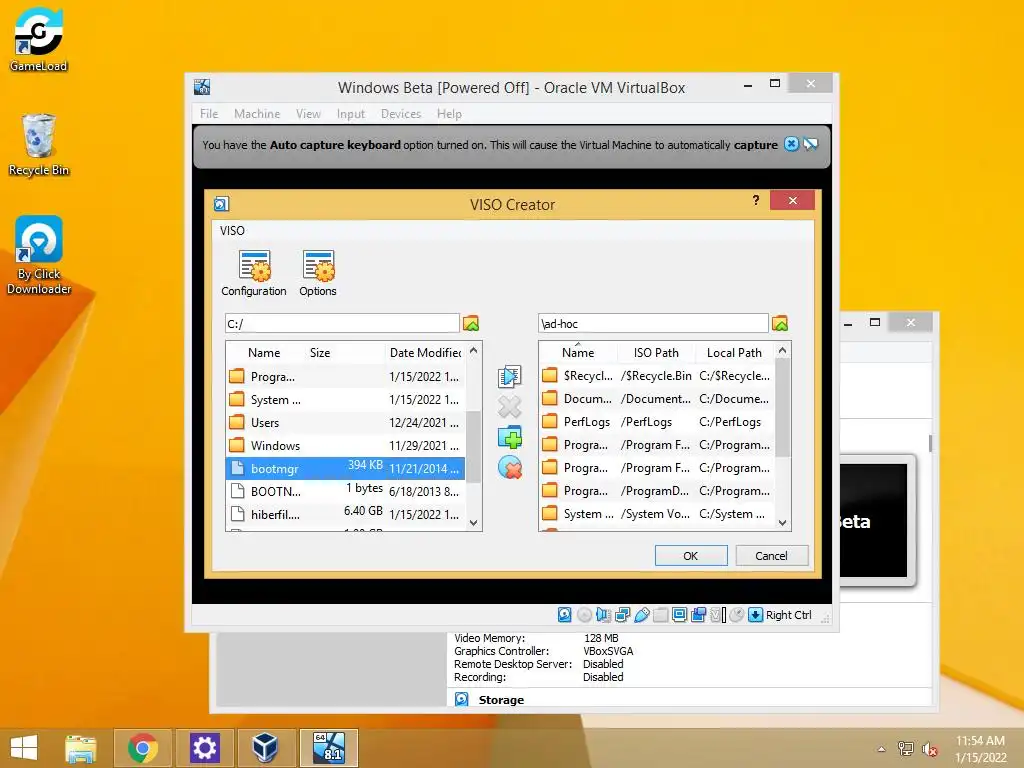The height and width of the screenshot is (768, 1024).
Task: Click the CPU virtualization status bar icon
Action: [718, 615]
